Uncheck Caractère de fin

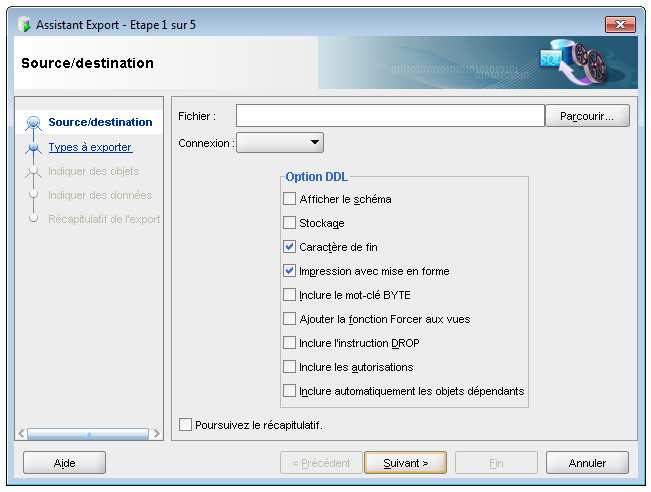point(290,247)
